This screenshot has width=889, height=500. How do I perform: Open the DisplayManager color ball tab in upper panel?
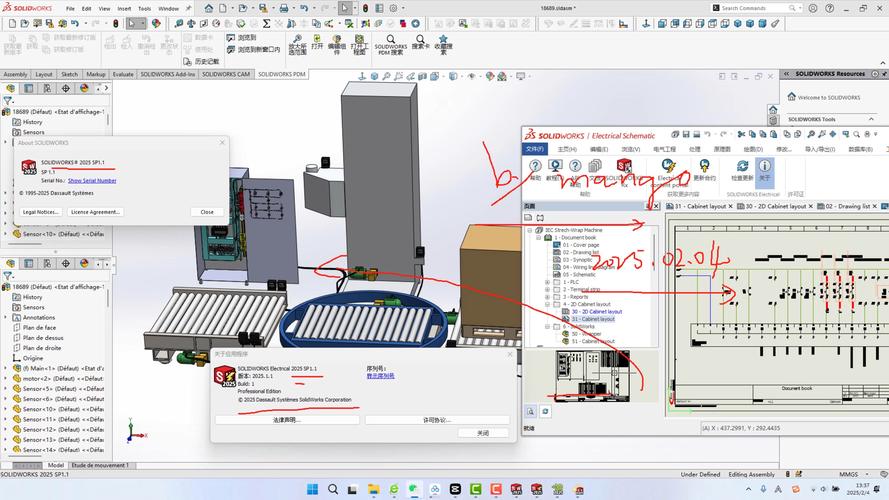coord(84,88)
